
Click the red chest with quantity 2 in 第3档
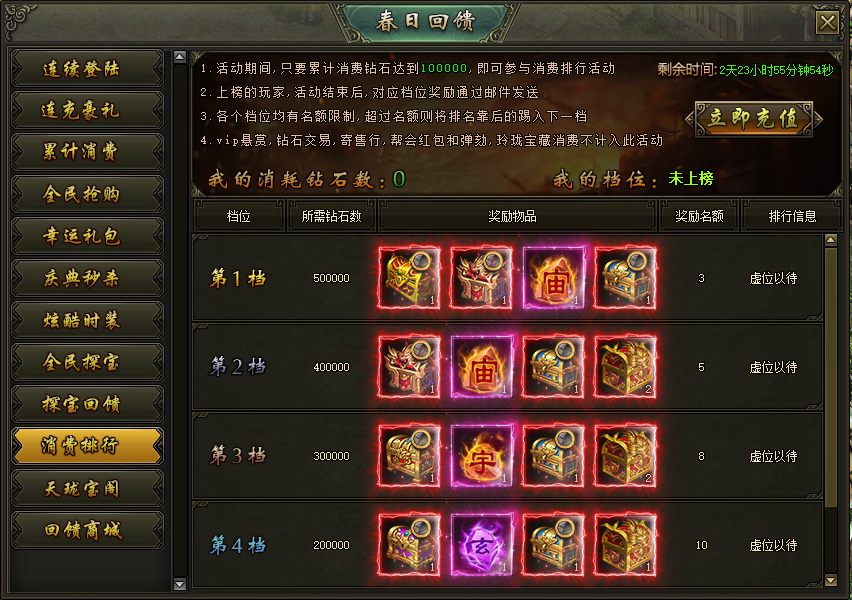coord(625,455)
